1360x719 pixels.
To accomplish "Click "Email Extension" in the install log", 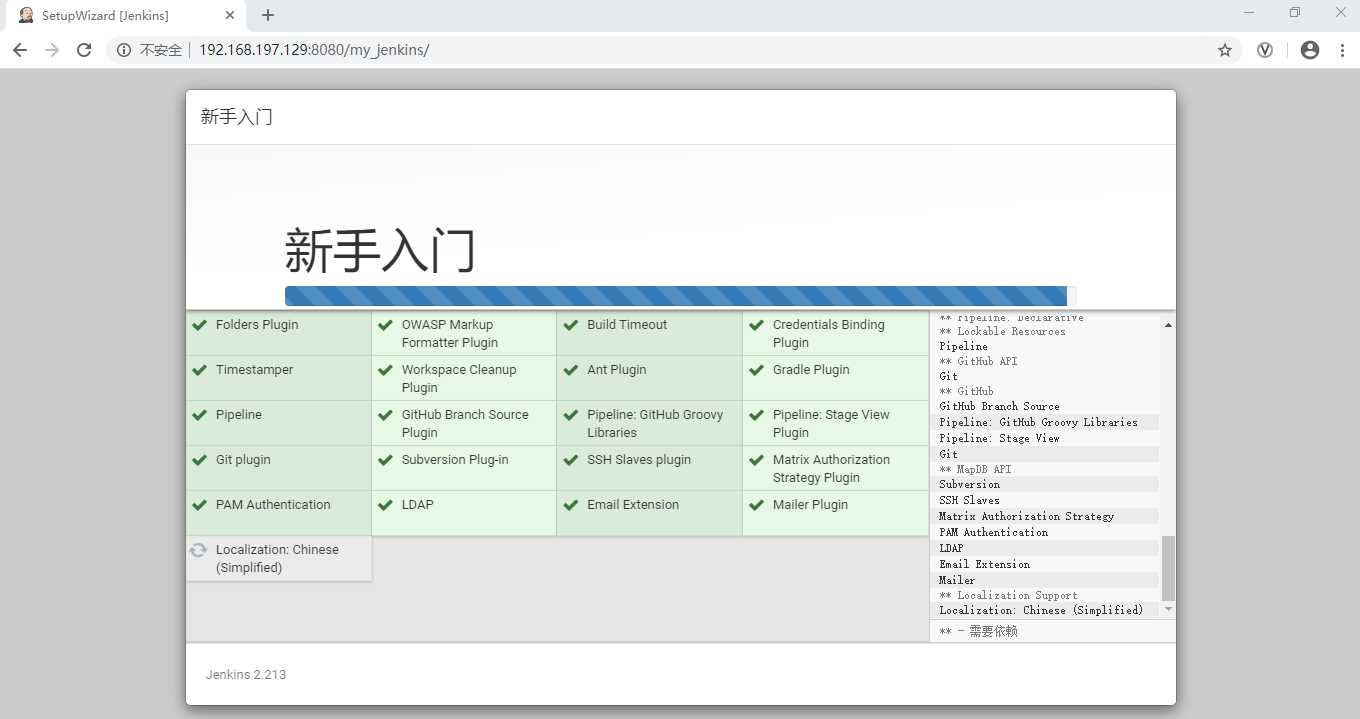I will point(984,564).
